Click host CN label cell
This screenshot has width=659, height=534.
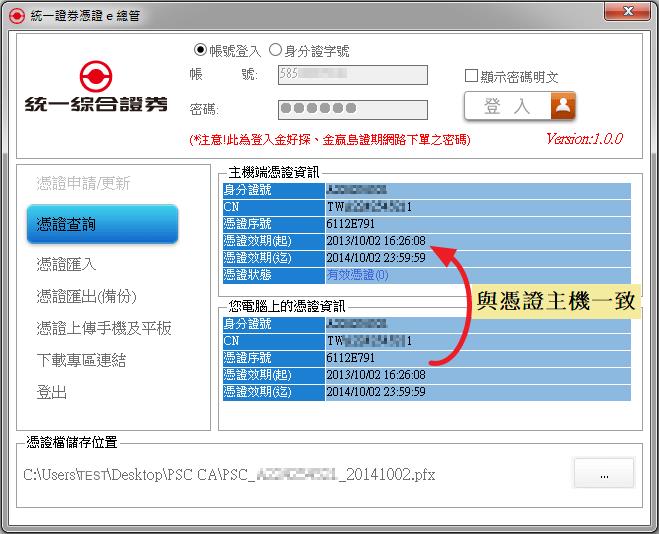pos(274,207)
